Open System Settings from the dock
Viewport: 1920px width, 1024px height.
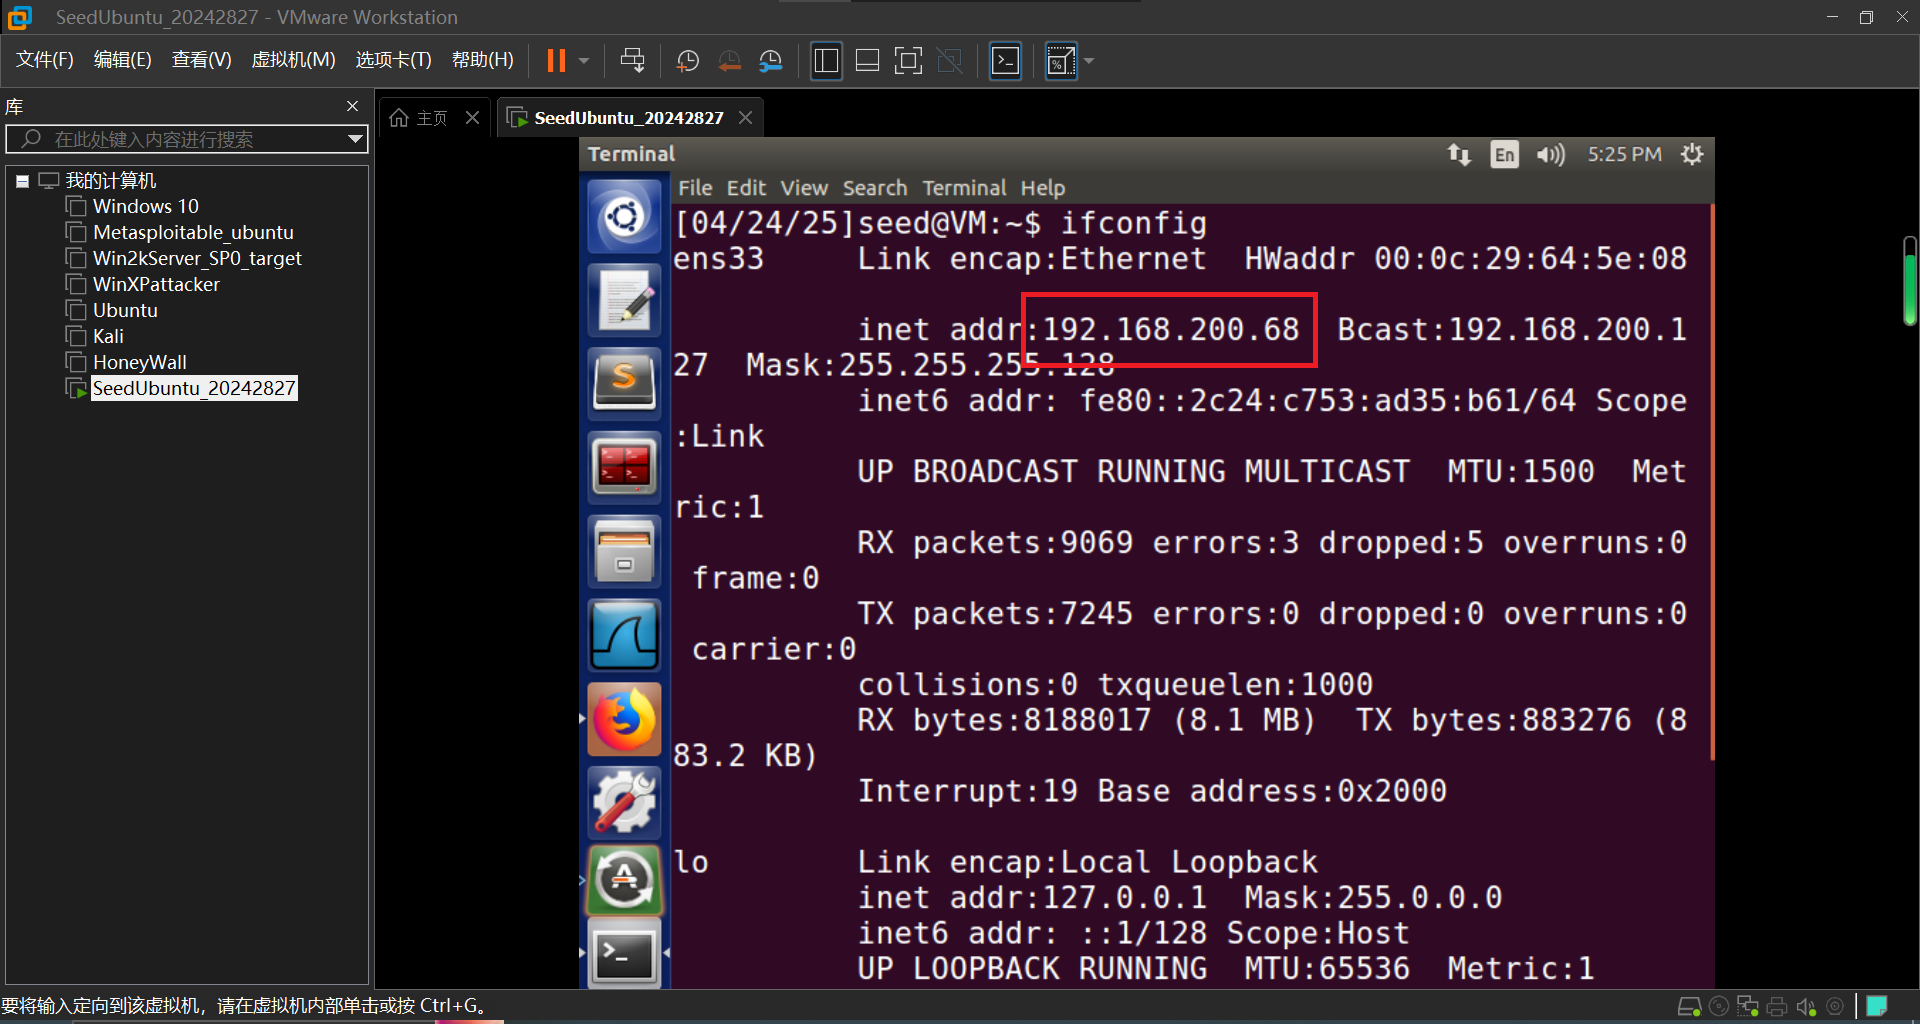[624, 802]
